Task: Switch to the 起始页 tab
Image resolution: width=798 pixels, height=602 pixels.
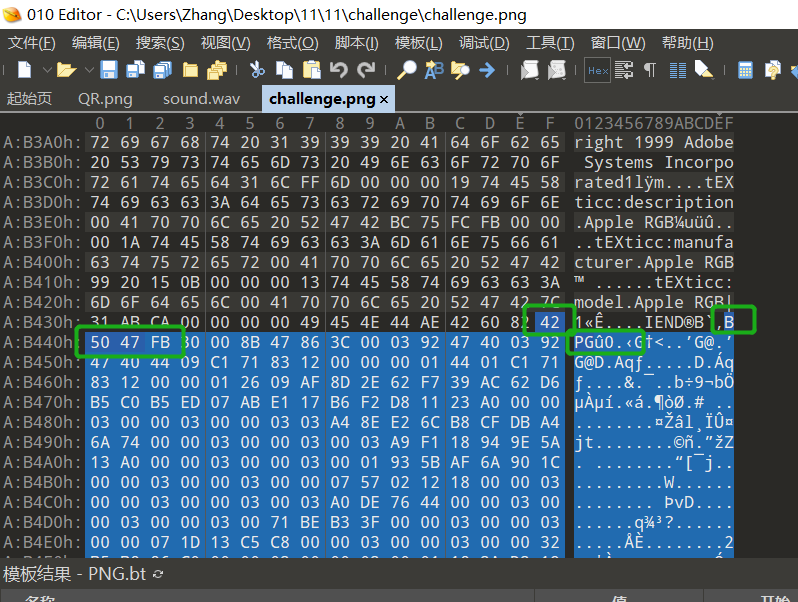Action: pyautogui.click(x=29, y=98)
